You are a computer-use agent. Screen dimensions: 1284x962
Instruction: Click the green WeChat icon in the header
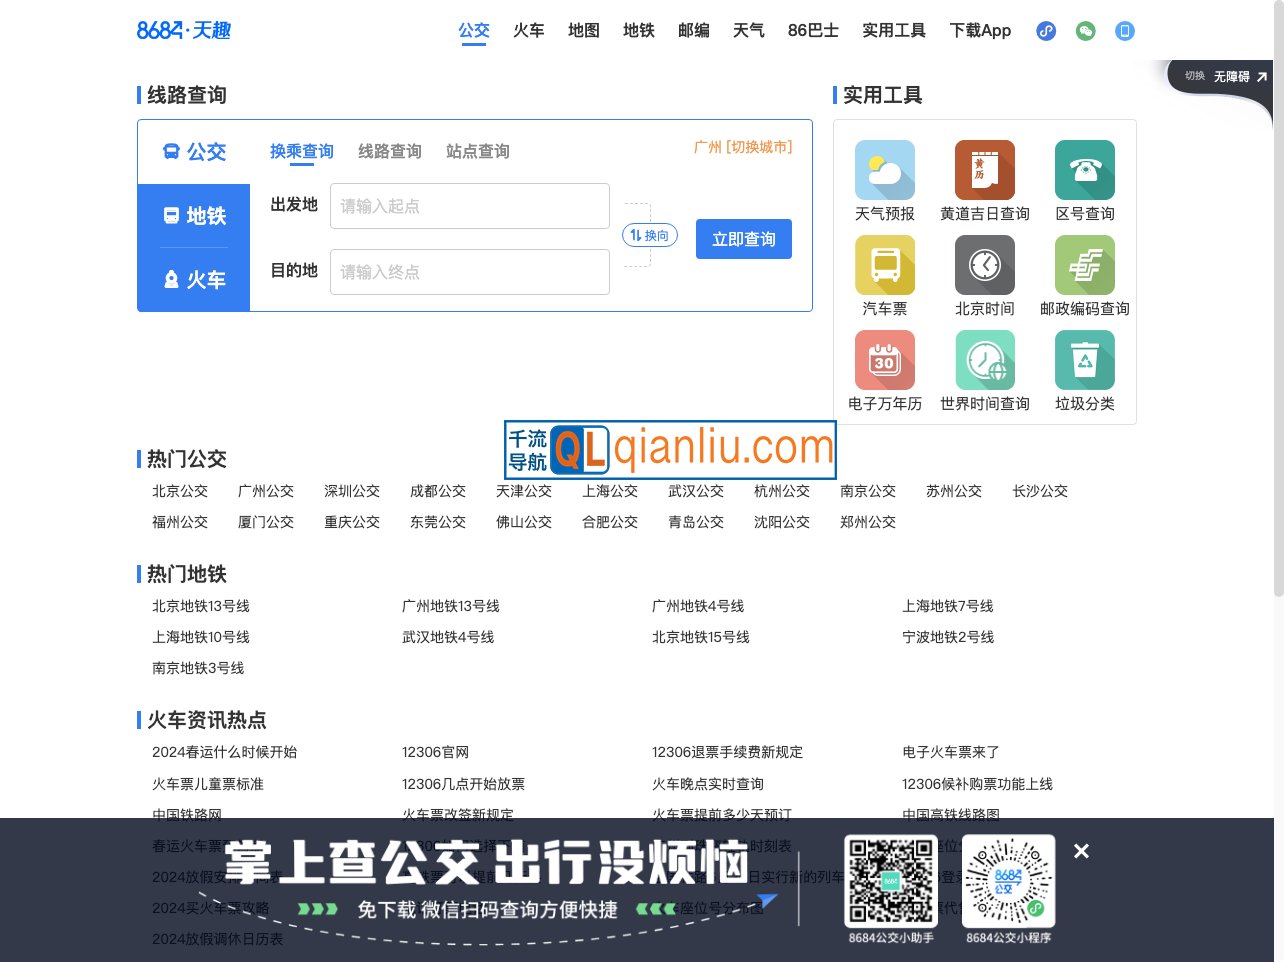click(x=1085, y=31)
